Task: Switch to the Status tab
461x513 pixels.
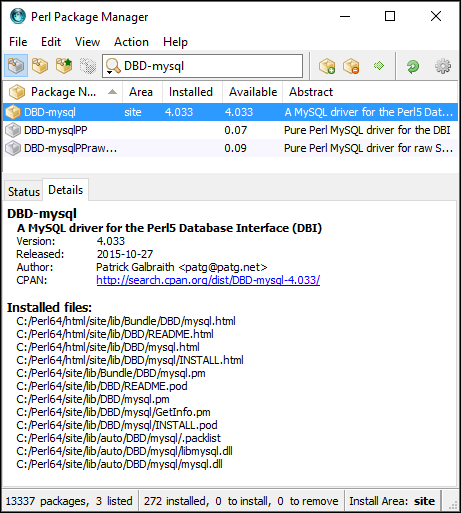Action: pos(24,192)
